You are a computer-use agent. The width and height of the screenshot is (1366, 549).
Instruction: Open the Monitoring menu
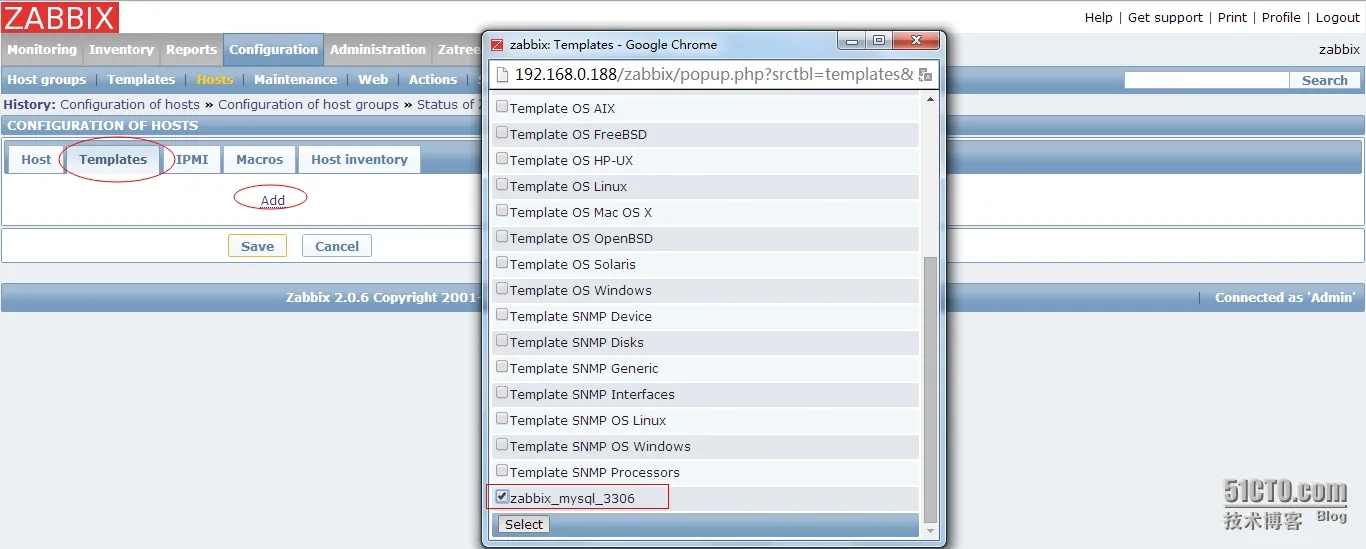click(42, 50)
